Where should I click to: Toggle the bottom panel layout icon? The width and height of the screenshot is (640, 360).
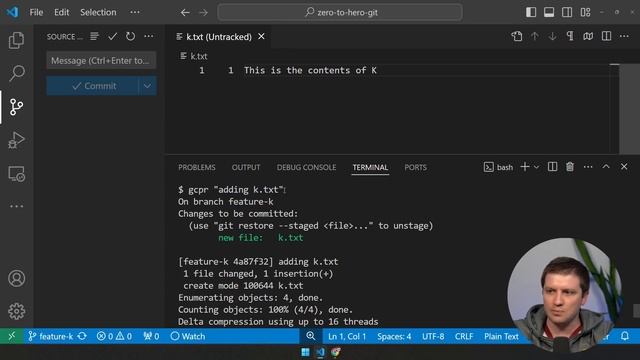click(549, 12)
